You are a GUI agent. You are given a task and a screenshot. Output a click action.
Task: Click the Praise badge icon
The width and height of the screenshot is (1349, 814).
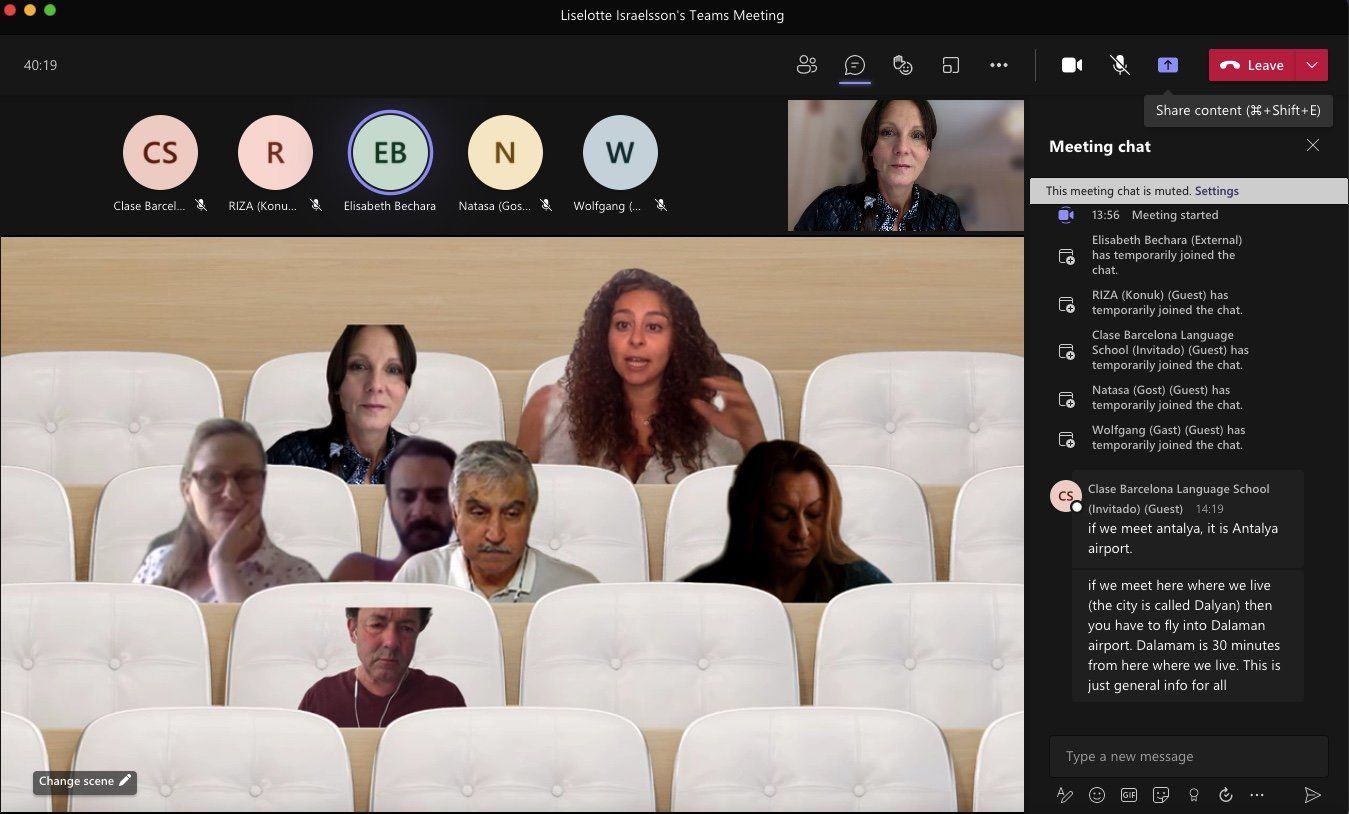(1193, 795)
